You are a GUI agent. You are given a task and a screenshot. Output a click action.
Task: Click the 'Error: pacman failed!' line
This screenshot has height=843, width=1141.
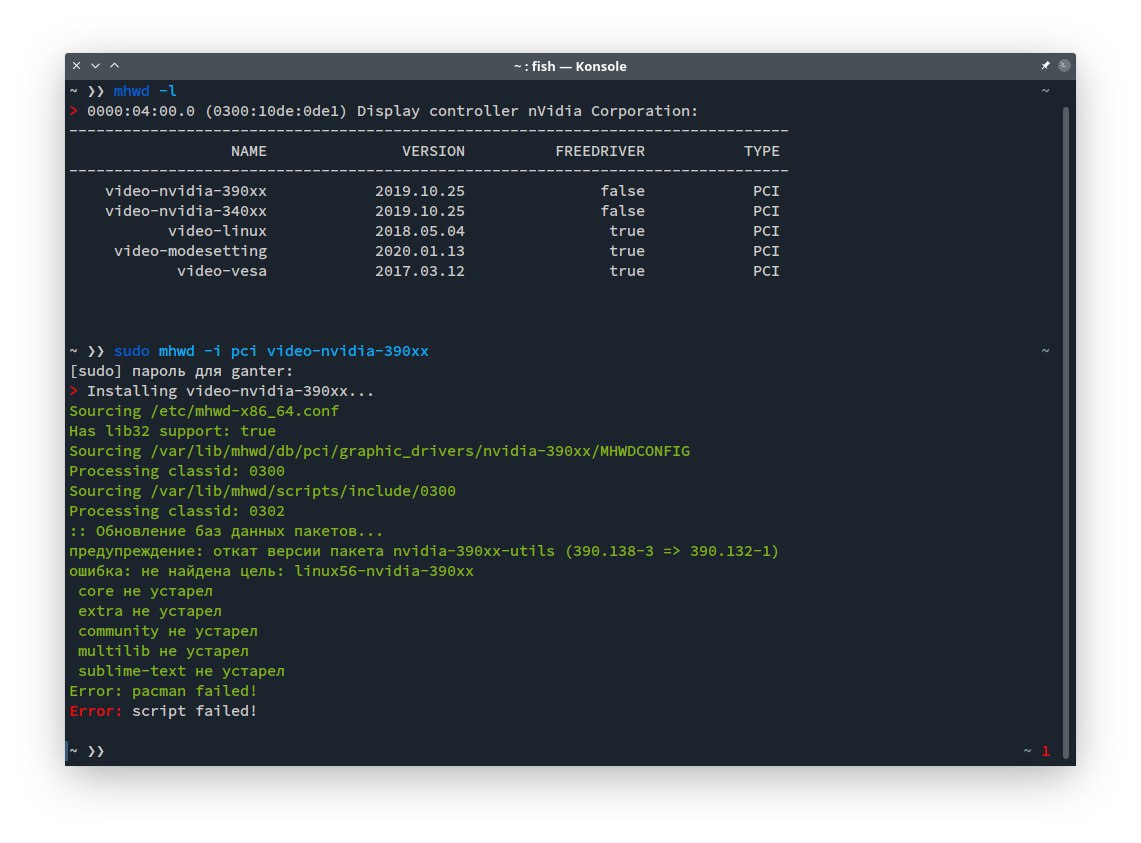coord(163,692)
